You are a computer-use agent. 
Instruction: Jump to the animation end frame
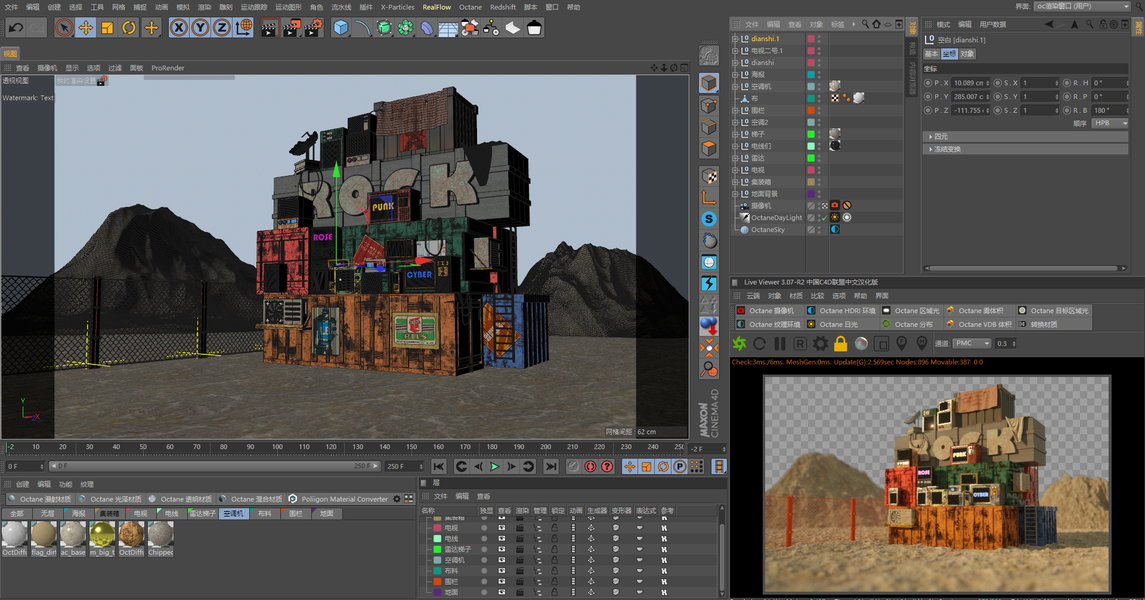click(x=551, y=466)
